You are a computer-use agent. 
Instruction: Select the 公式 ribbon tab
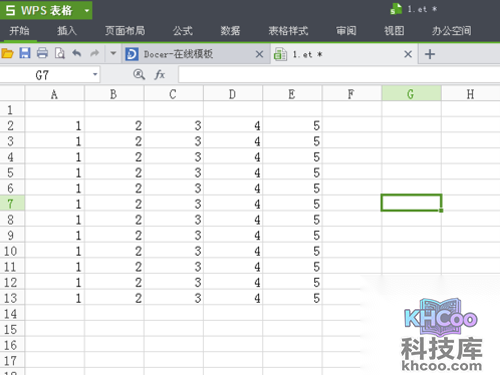(x=183, y=31)
